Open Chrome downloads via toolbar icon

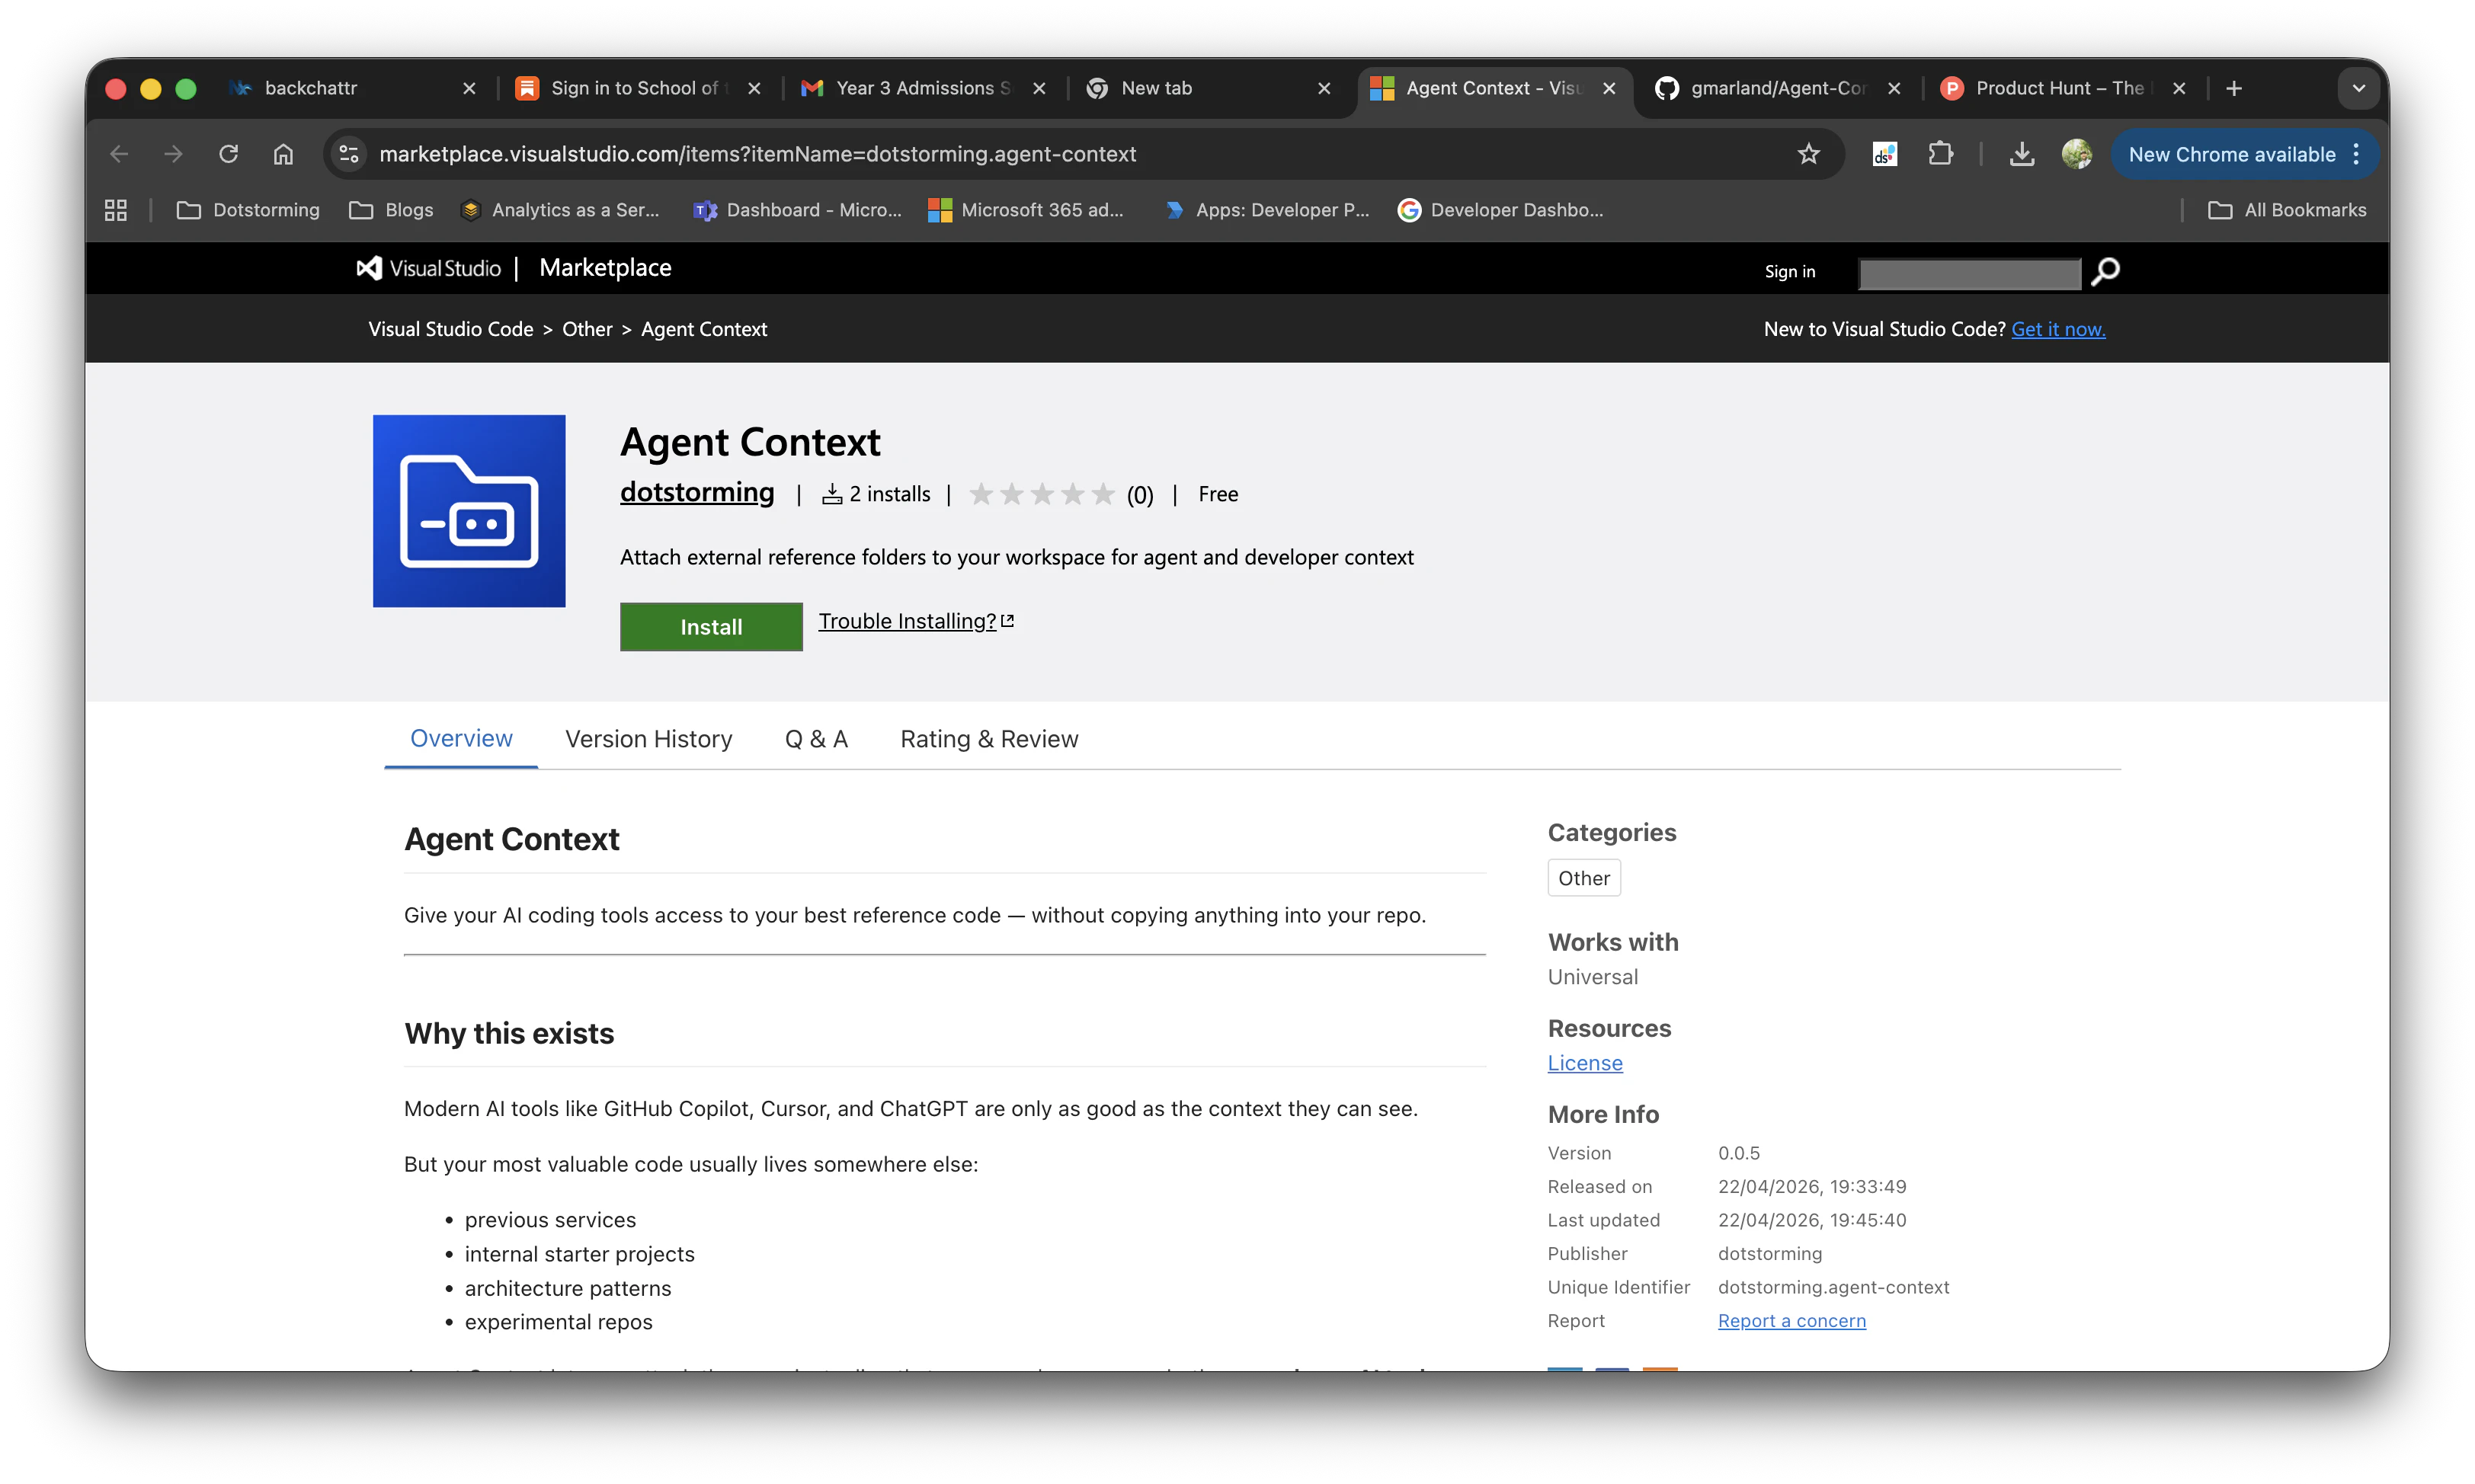coord(2022,153)
